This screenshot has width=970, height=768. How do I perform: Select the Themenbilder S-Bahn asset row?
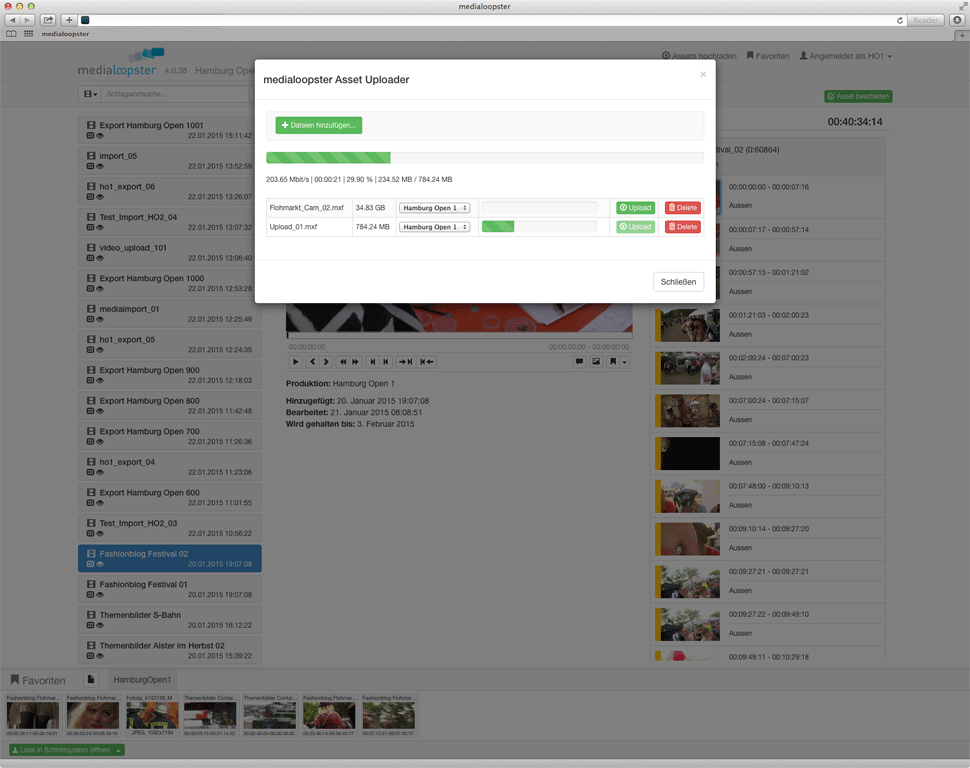coord(170,619)
